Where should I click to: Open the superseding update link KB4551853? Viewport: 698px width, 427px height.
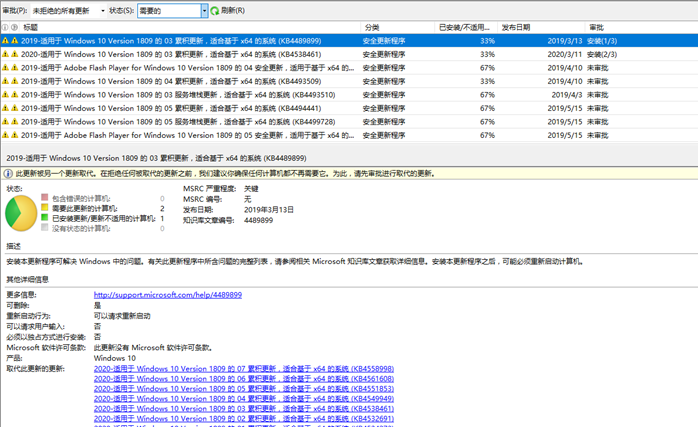click(x=244, y=389)
